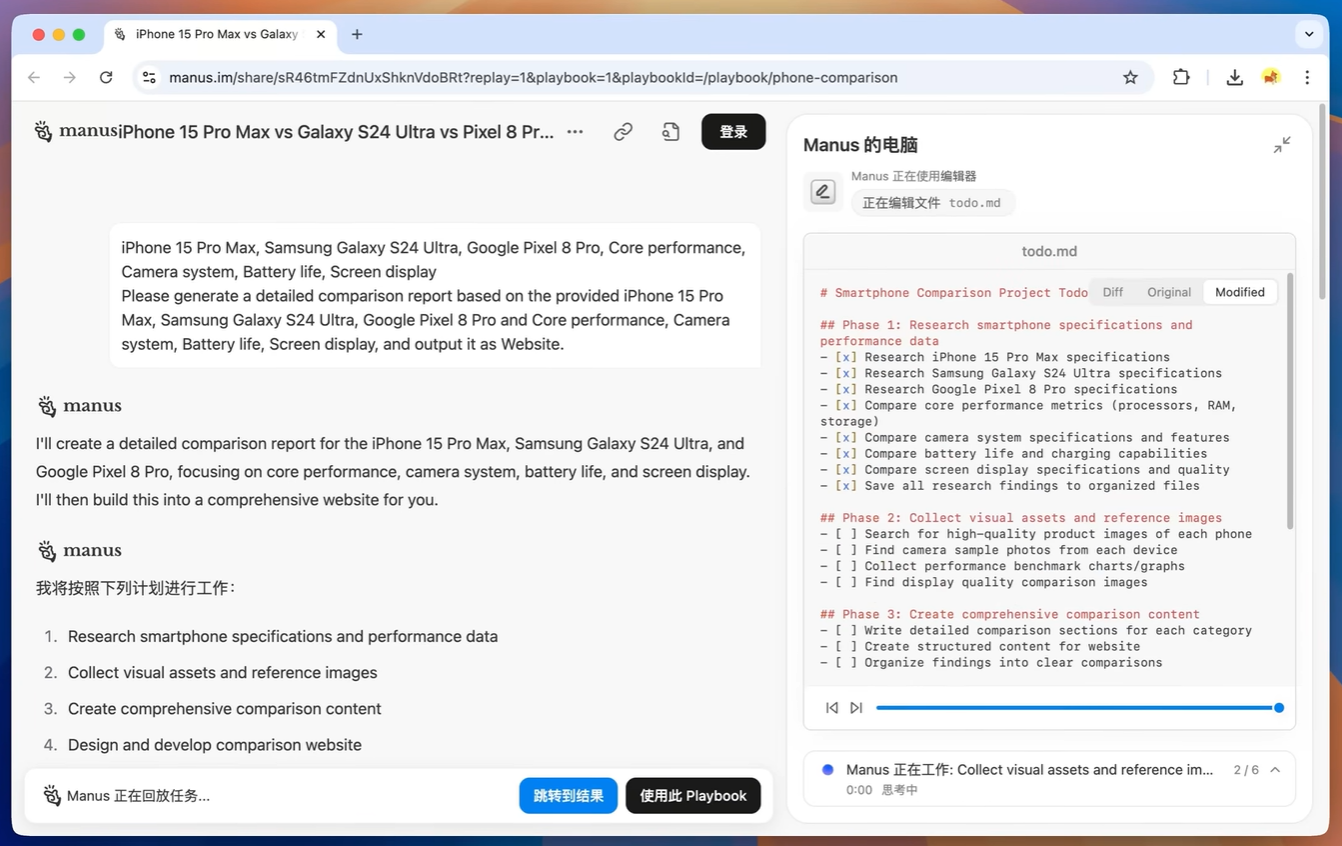
Task: Skip to previous step in replay
Action: [x=832, y=707]
